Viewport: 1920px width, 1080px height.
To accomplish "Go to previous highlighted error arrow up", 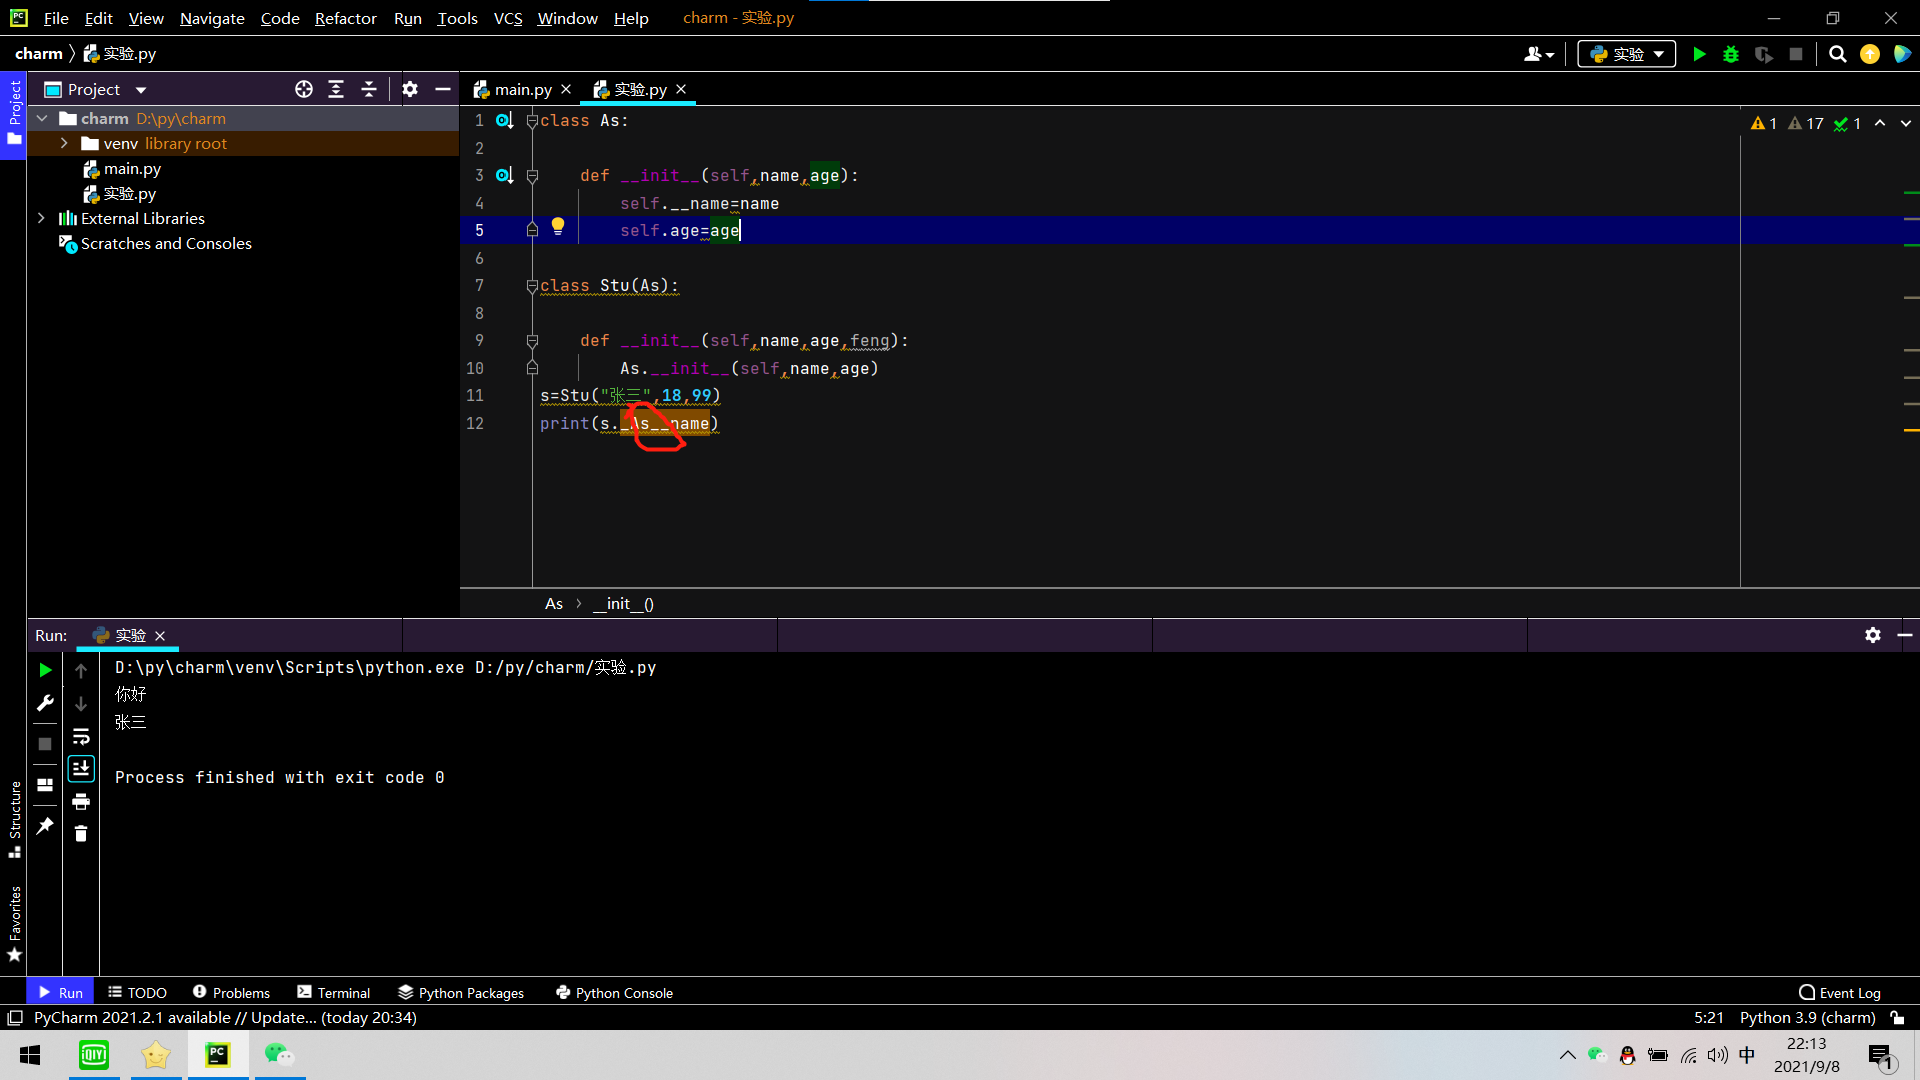I will point(1880,123).
